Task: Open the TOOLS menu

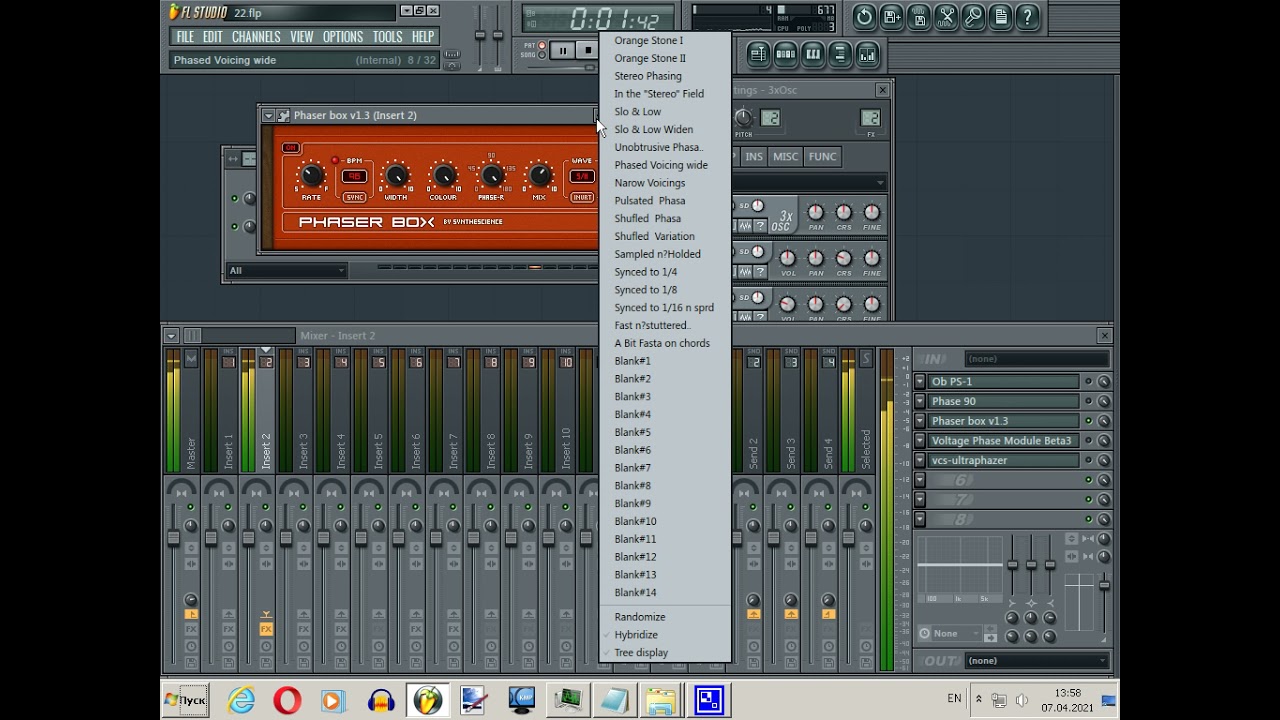Action: point(387,37)
